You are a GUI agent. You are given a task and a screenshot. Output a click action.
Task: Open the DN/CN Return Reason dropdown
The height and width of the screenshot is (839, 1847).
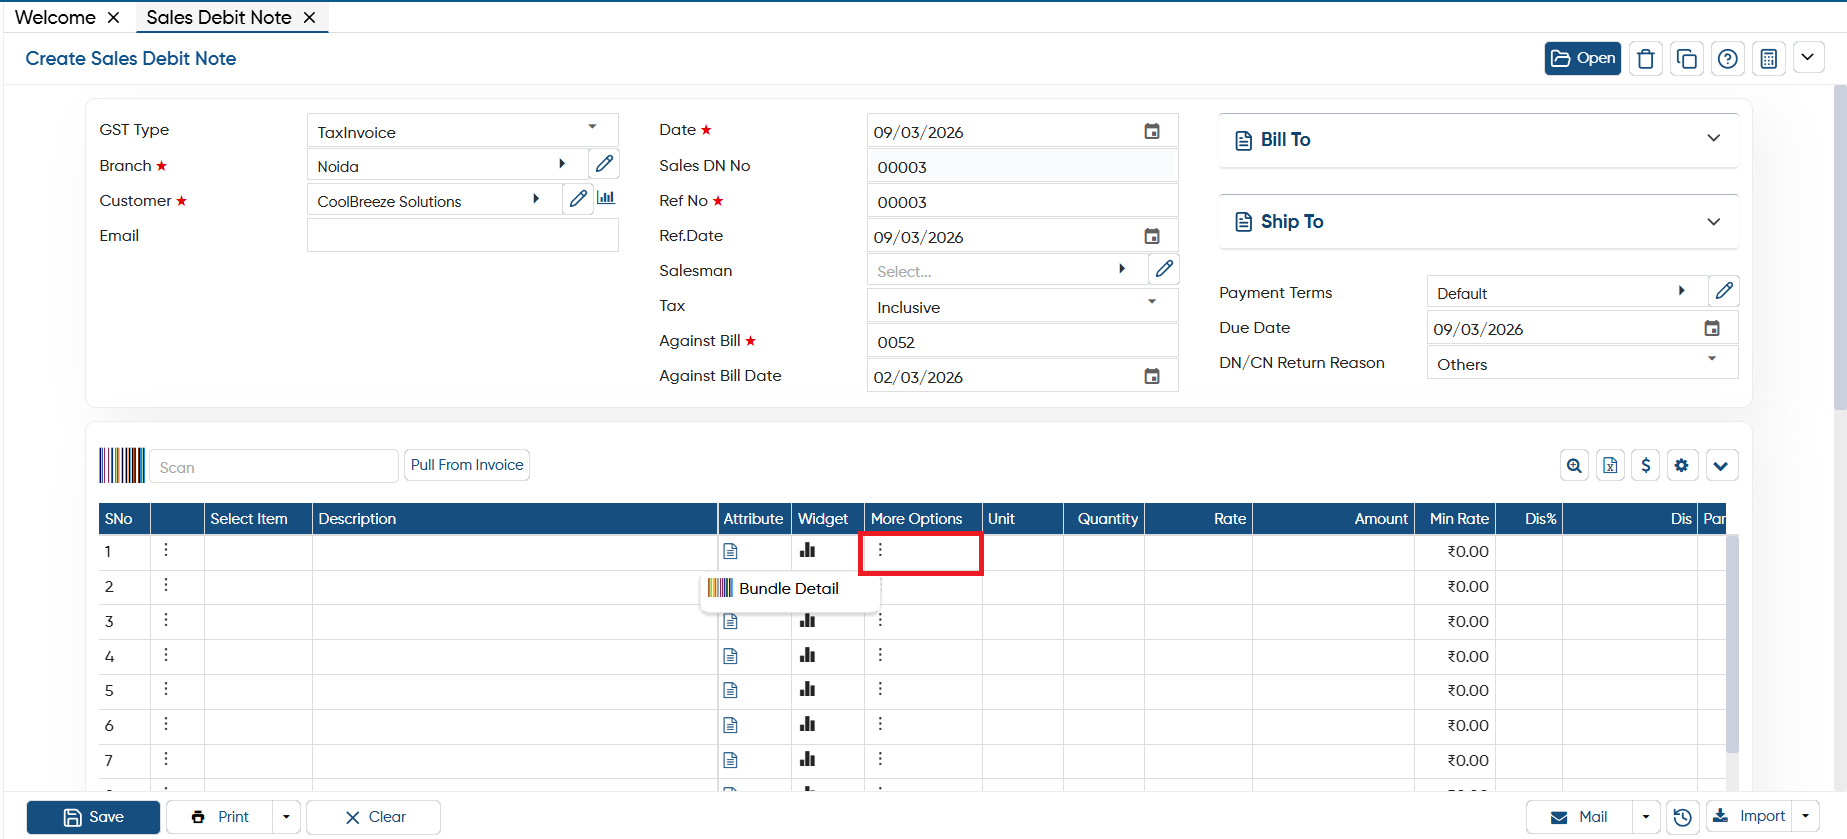click(x=1582, y=363)
